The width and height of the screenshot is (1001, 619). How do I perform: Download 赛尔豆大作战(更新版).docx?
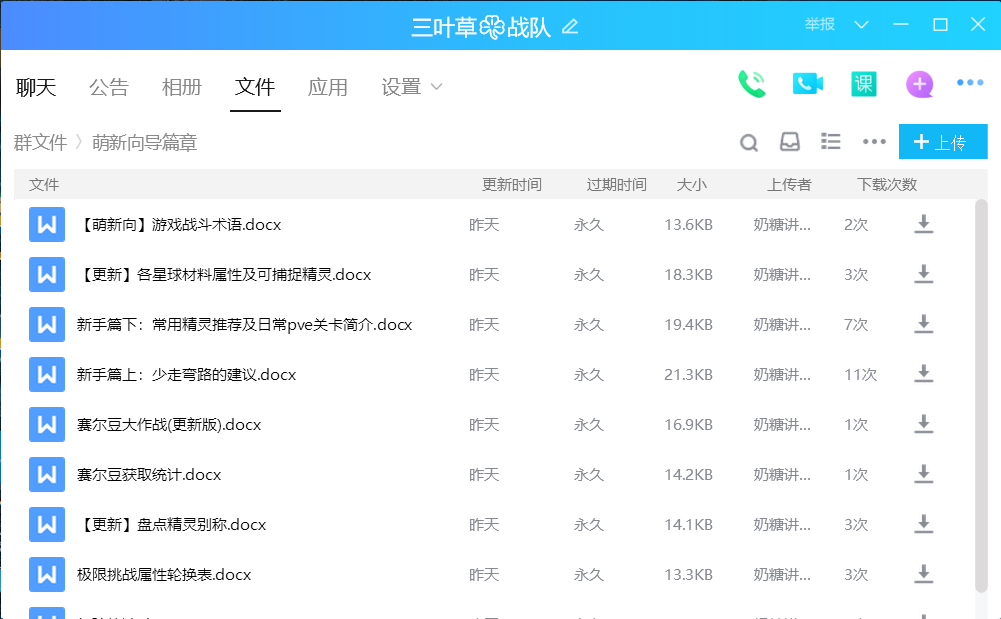click(923, 424)
